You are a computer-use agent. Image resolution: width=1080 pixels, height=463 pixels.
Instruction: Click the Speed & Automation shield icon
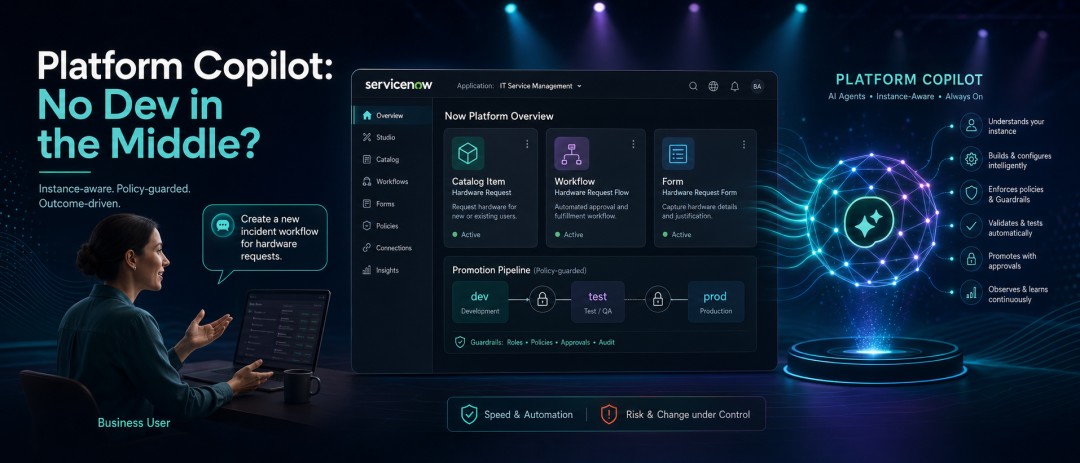(x=469, y=414)
